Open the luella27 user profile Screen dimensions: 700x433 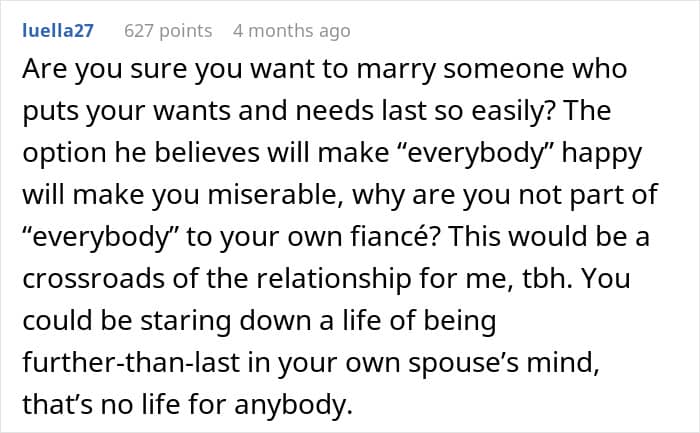(58, 30)
